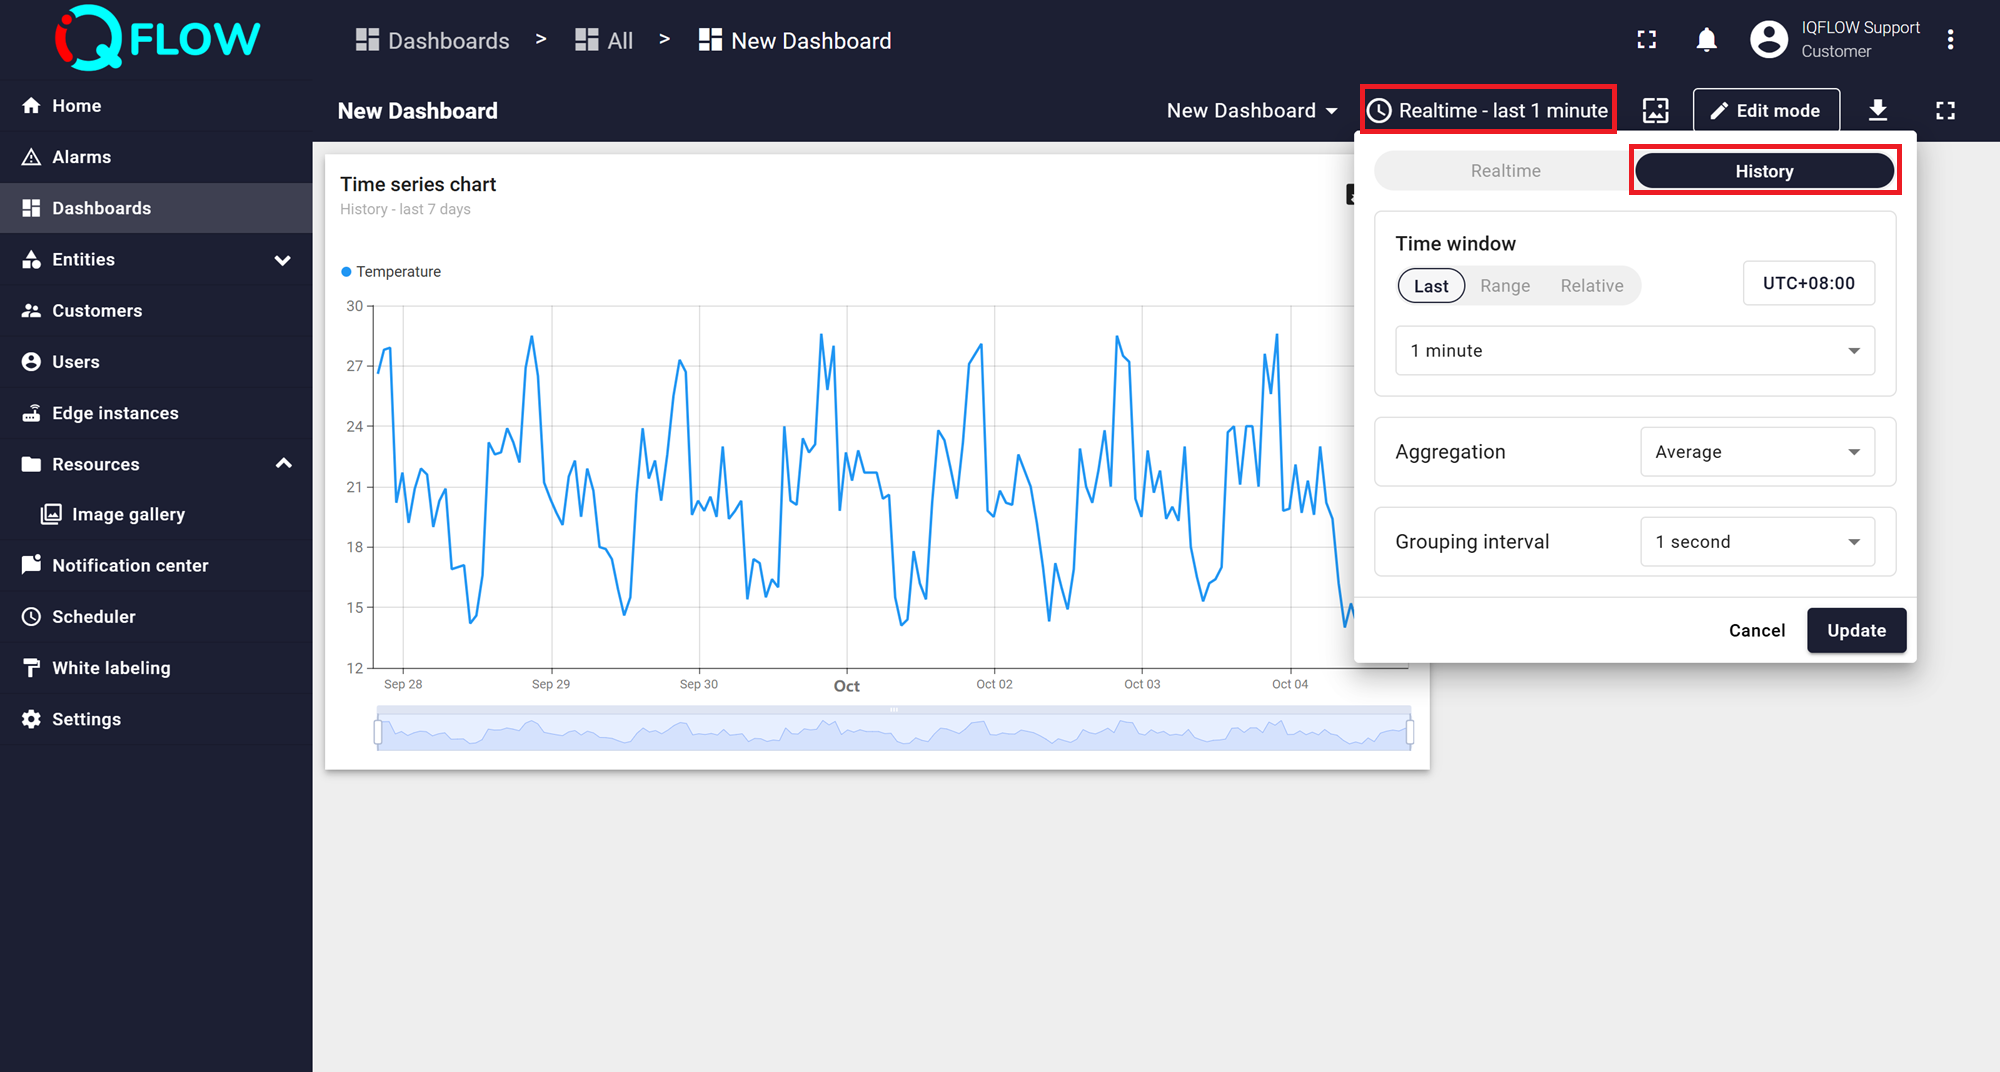The width and height of the screenshot is (2000, 1072).
Task: Switch time window to Realtime mode
Action: click(x=1504, y=171)
